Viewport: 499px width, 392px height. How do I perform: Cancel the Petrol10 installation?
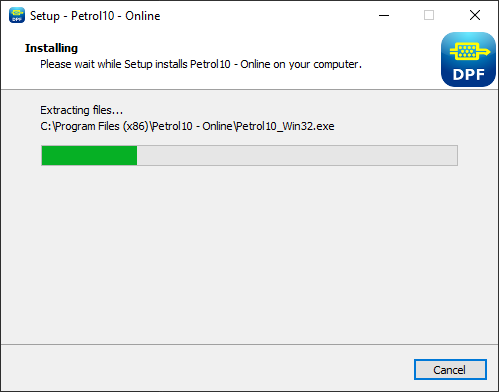tap(450, 369)
